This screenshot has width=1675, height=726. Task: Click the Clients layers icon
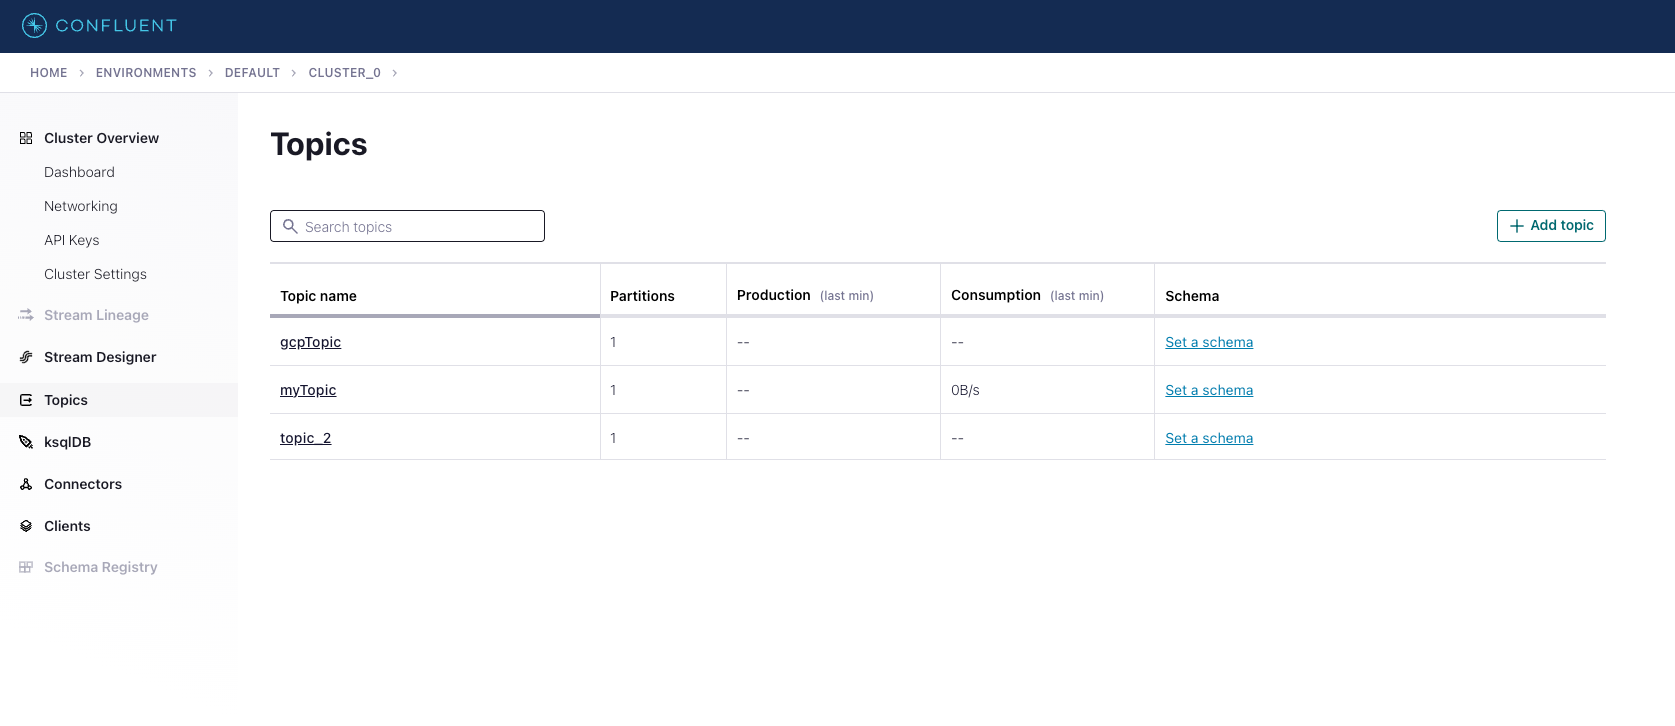pos(26,526)
